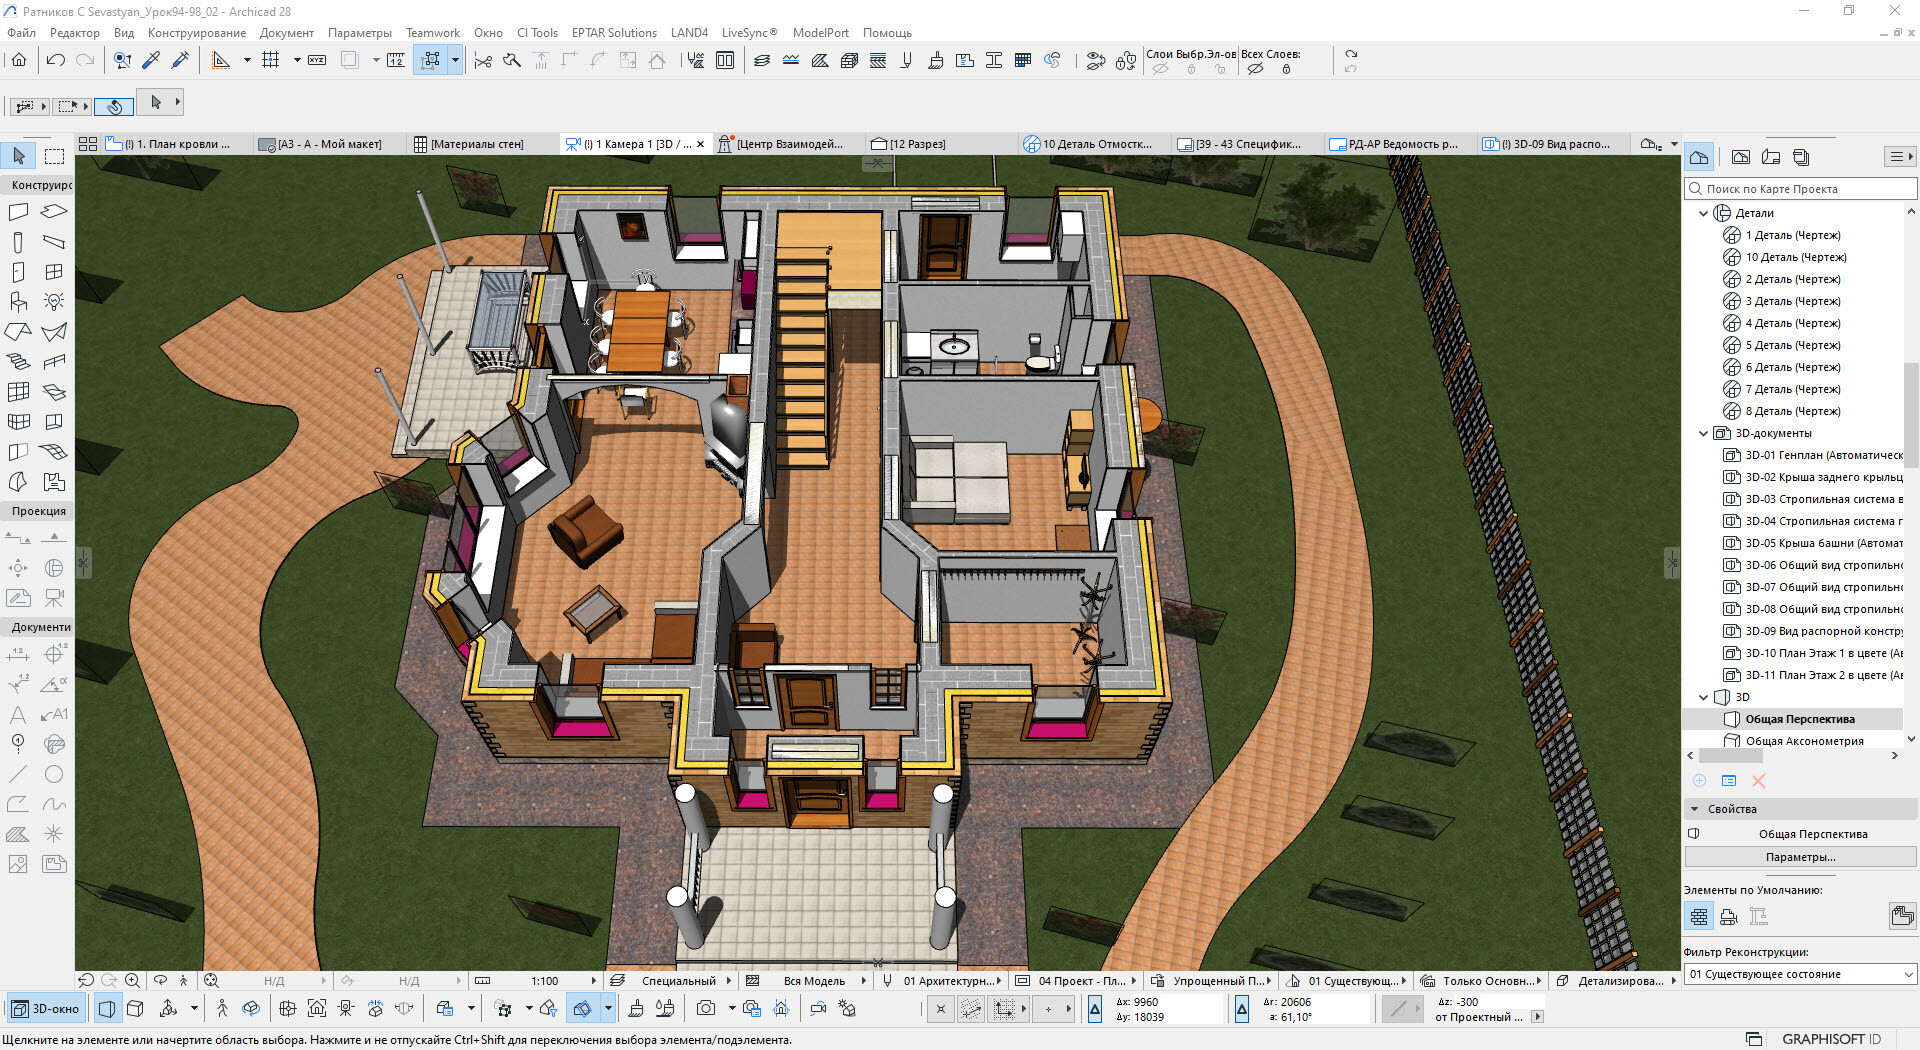Screen dimensions: 1920x1050
Task: Click the scale 1:100 field
Action: (x=545, y=981)
